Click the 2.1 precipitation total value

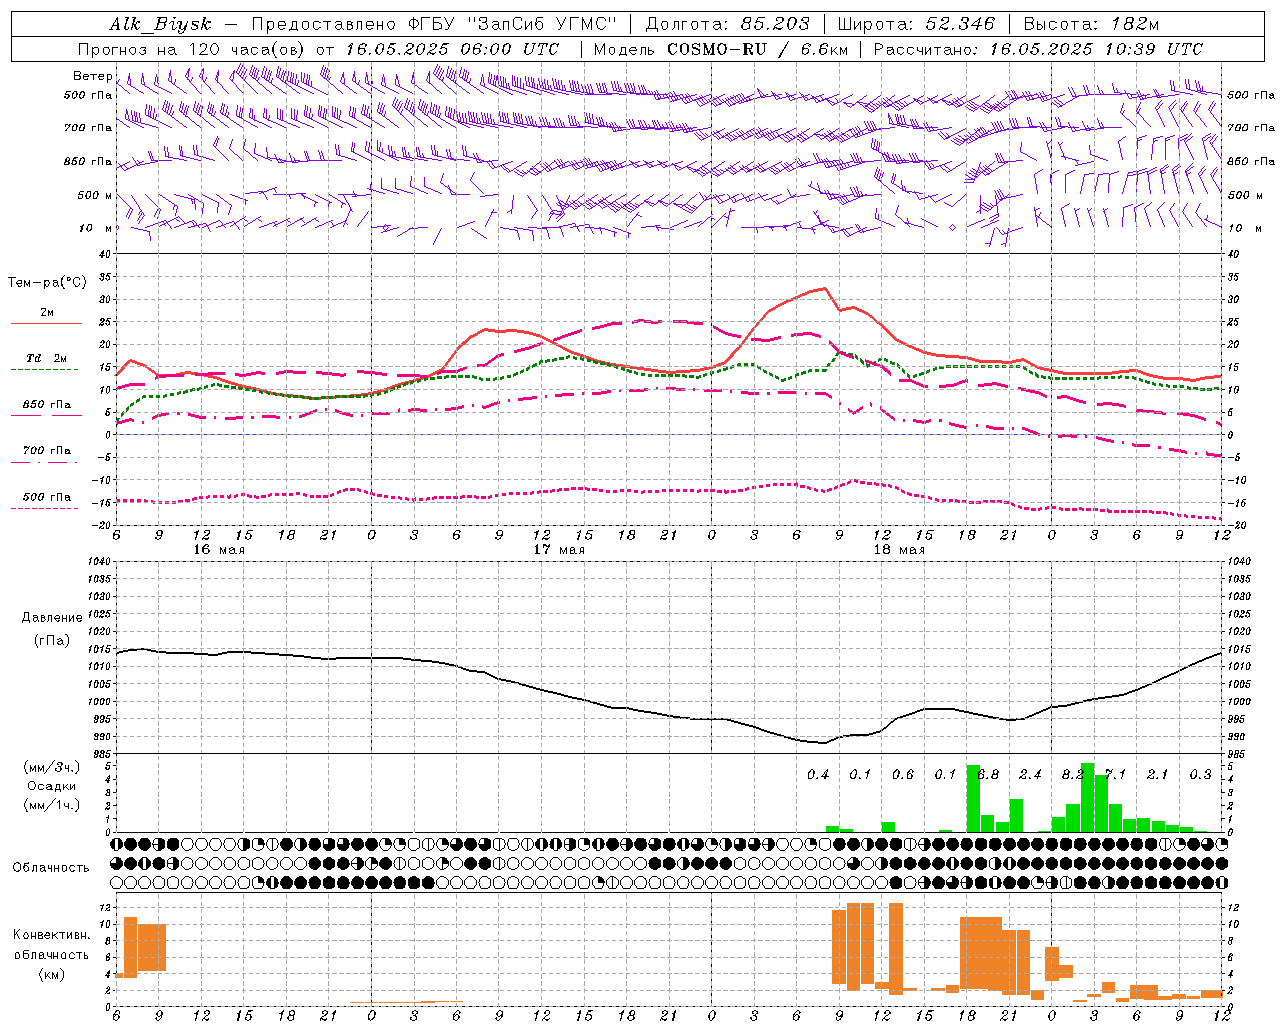click(1158, 774)
